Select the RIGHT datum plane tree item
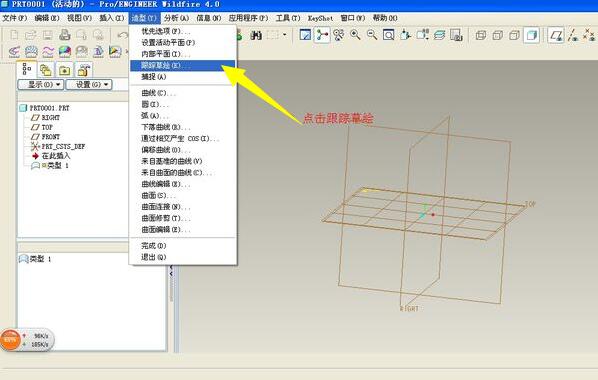The width and height of the screenshot is (598, 380). [46, 118]
